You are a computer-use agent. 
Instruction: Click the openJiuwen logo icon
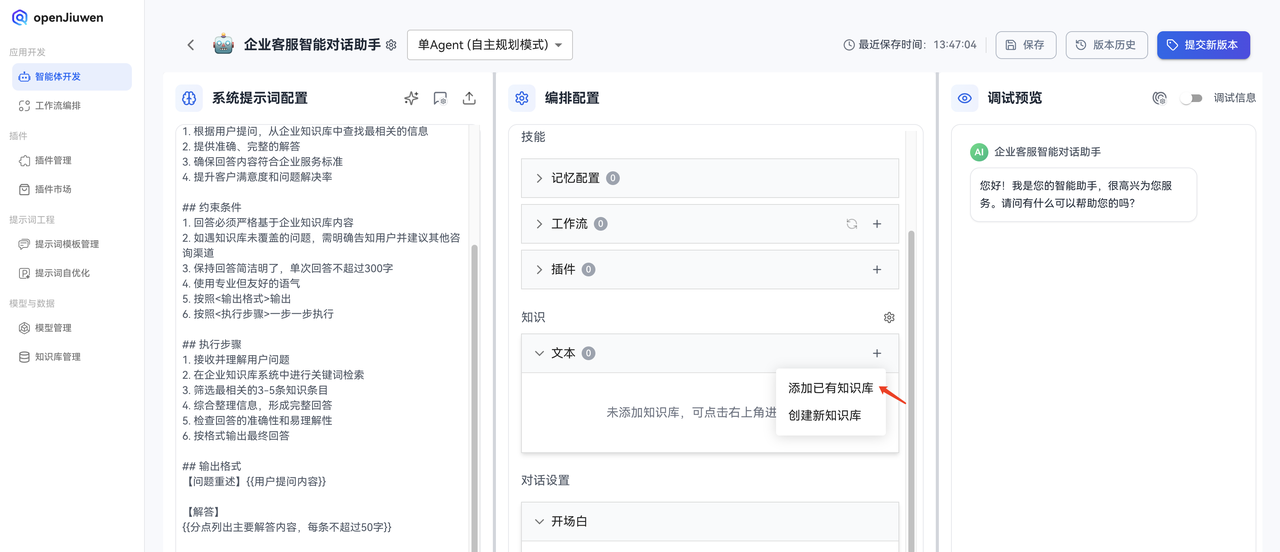tap(20, 17)
